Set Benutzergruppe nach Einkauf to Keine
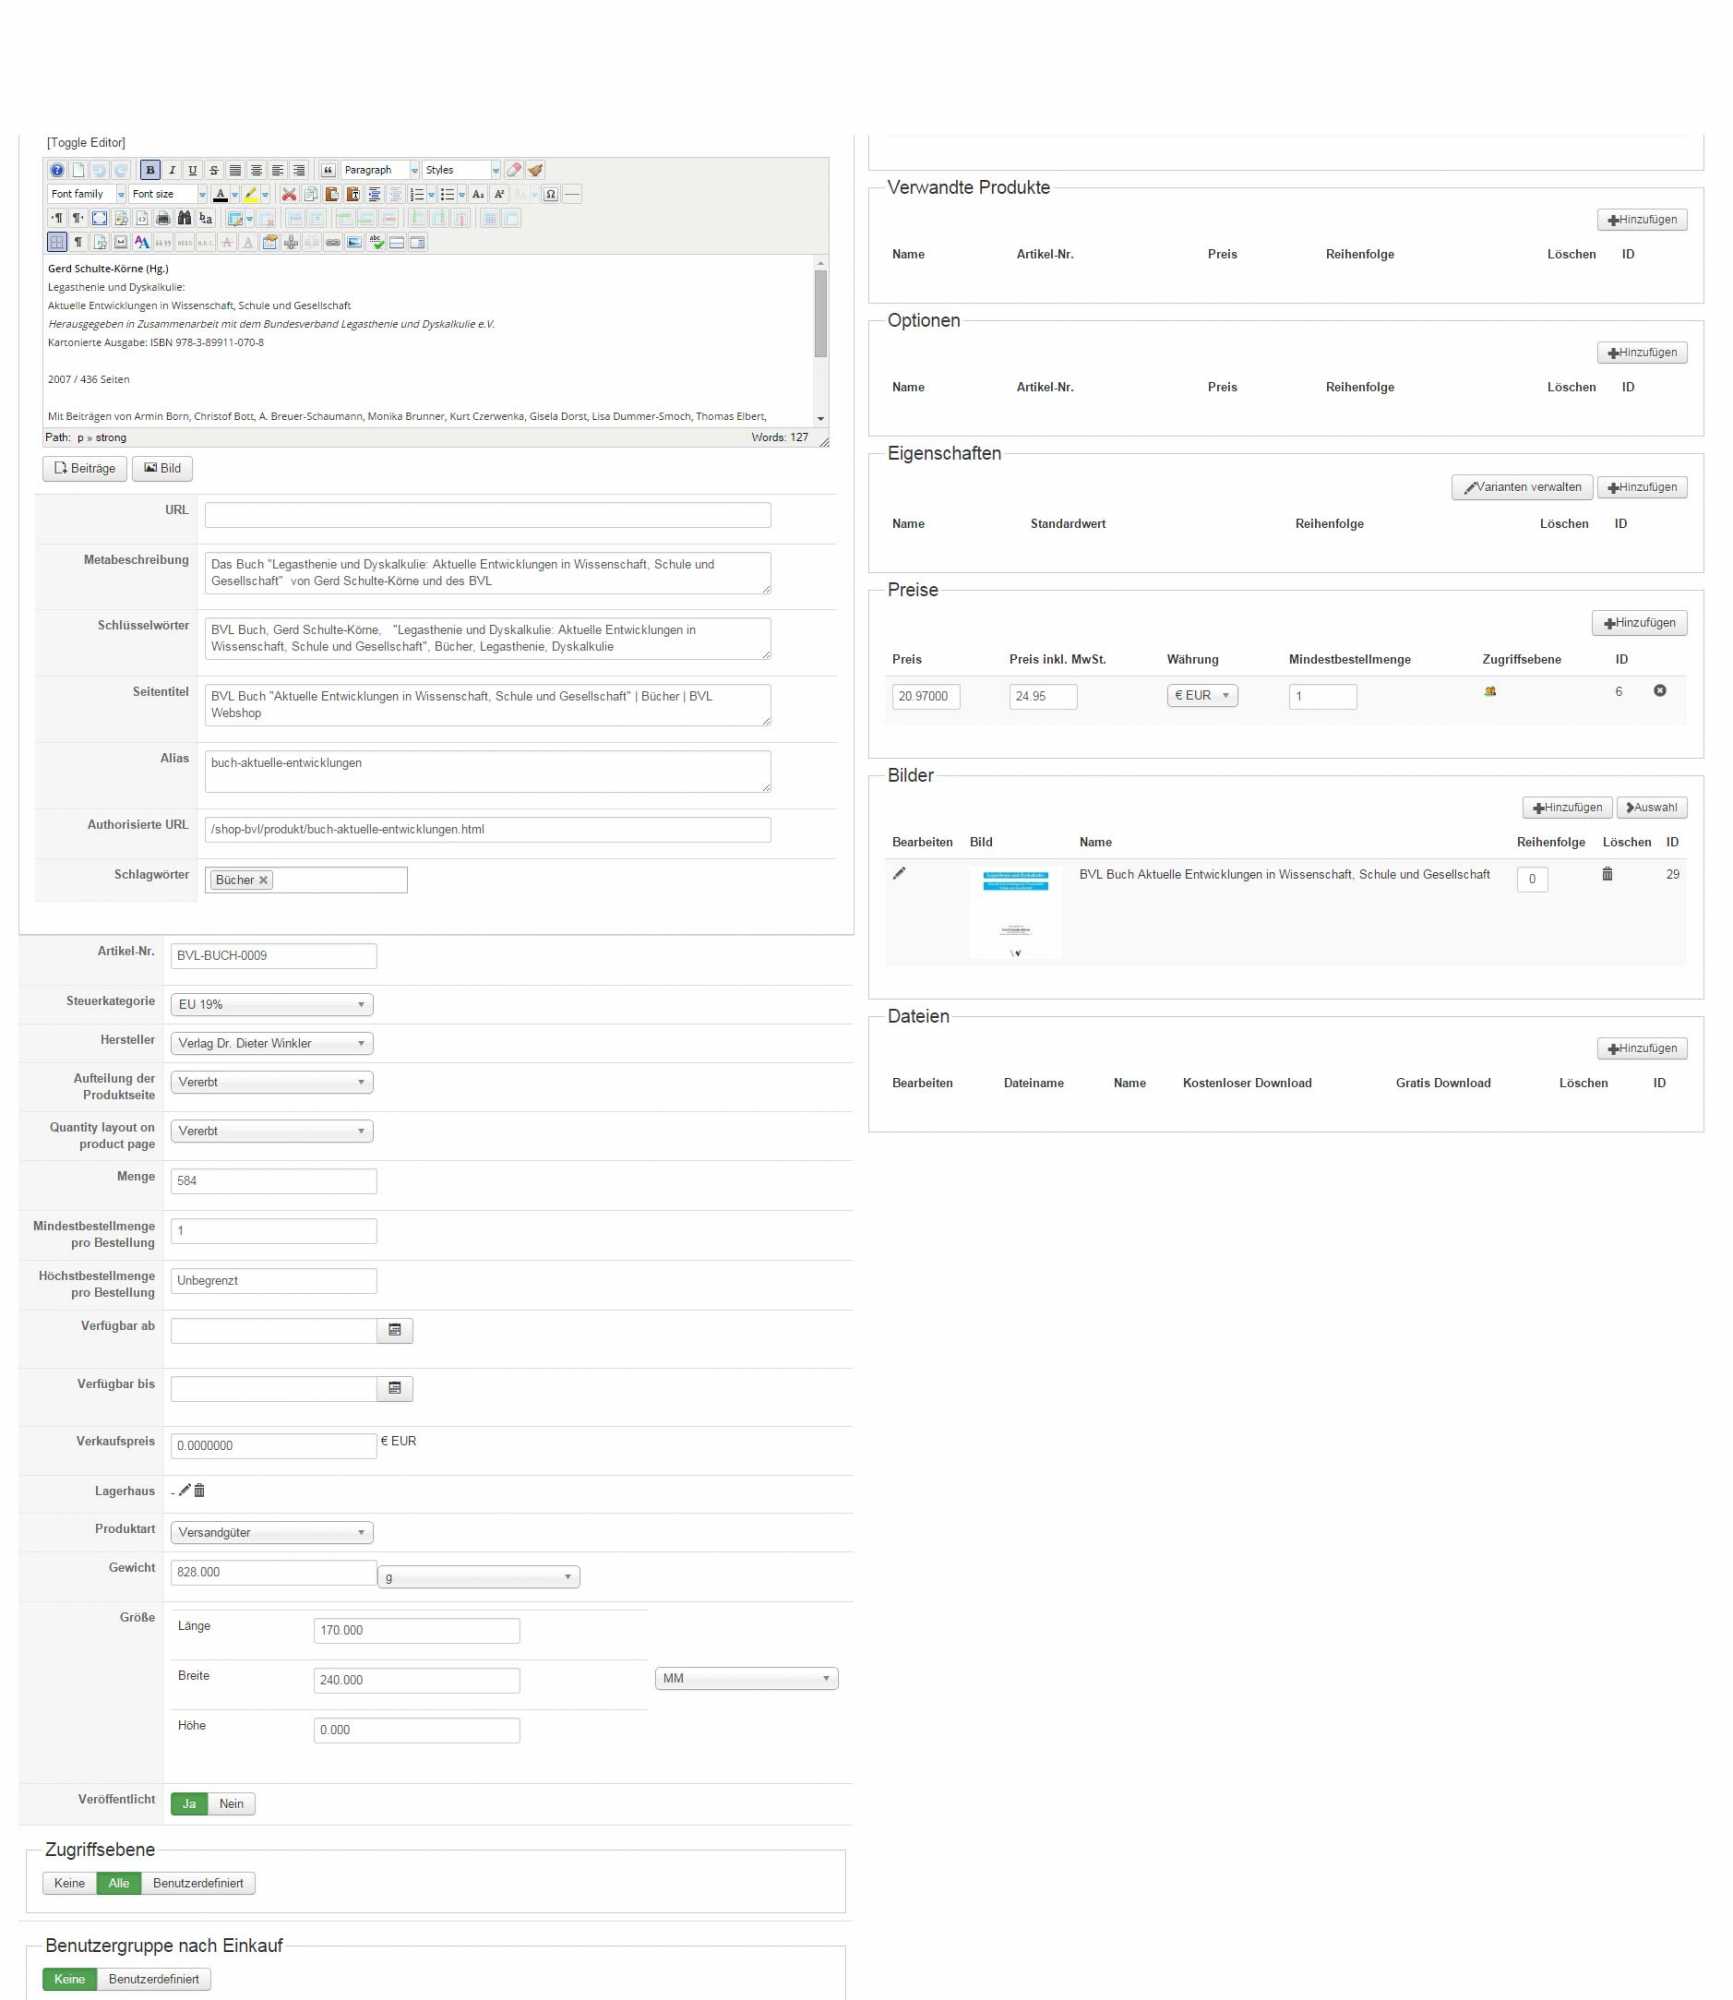The height and width of the screenshot is (2000, 1733). tap(69, 1979)
